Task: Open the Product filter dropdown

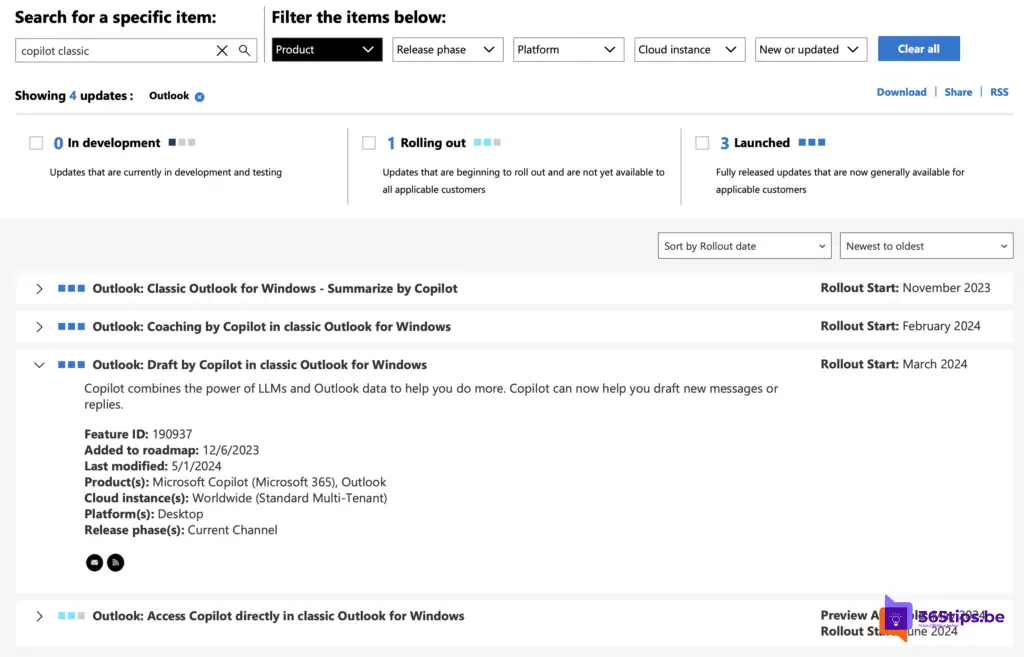Action: 327,50
